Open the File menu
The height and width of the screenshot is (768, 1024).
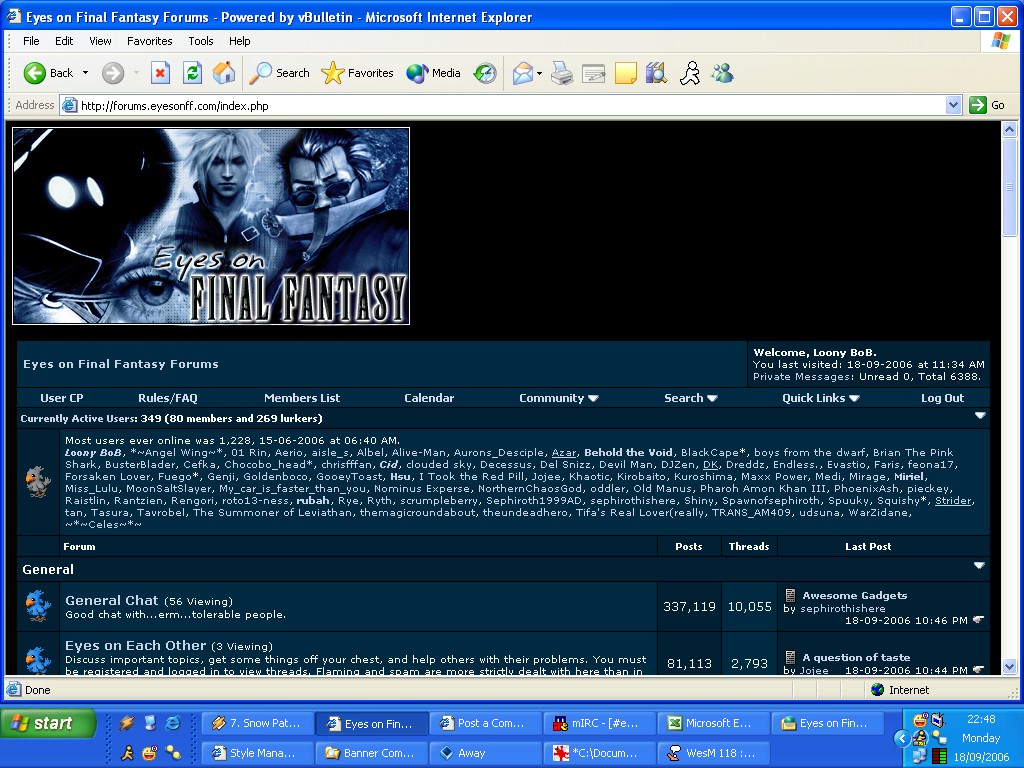31,40
